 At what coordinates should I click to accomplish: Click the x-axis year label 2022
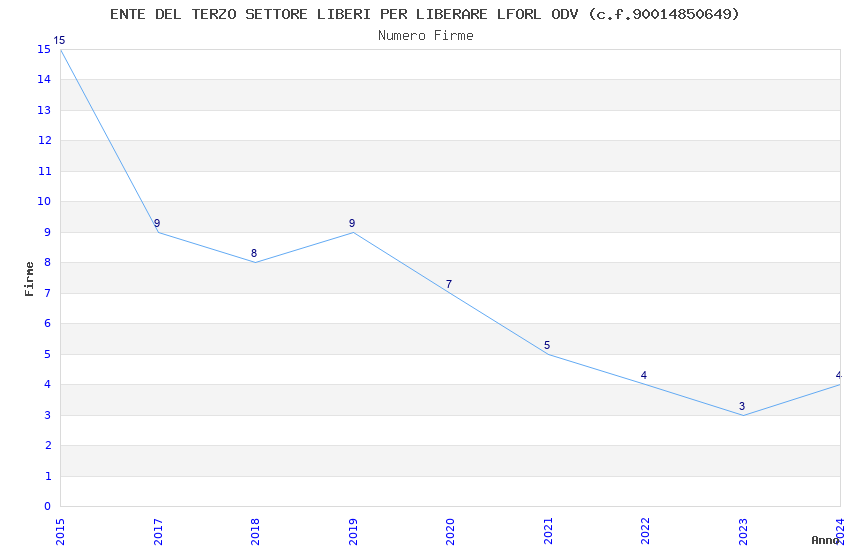(646, 532)
